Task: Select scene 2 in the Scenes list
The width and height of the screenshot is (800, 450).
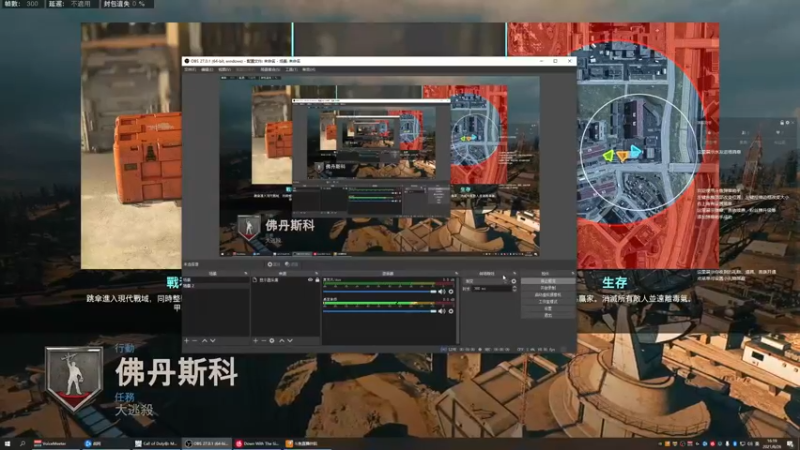Action: [x=216, y=286]
